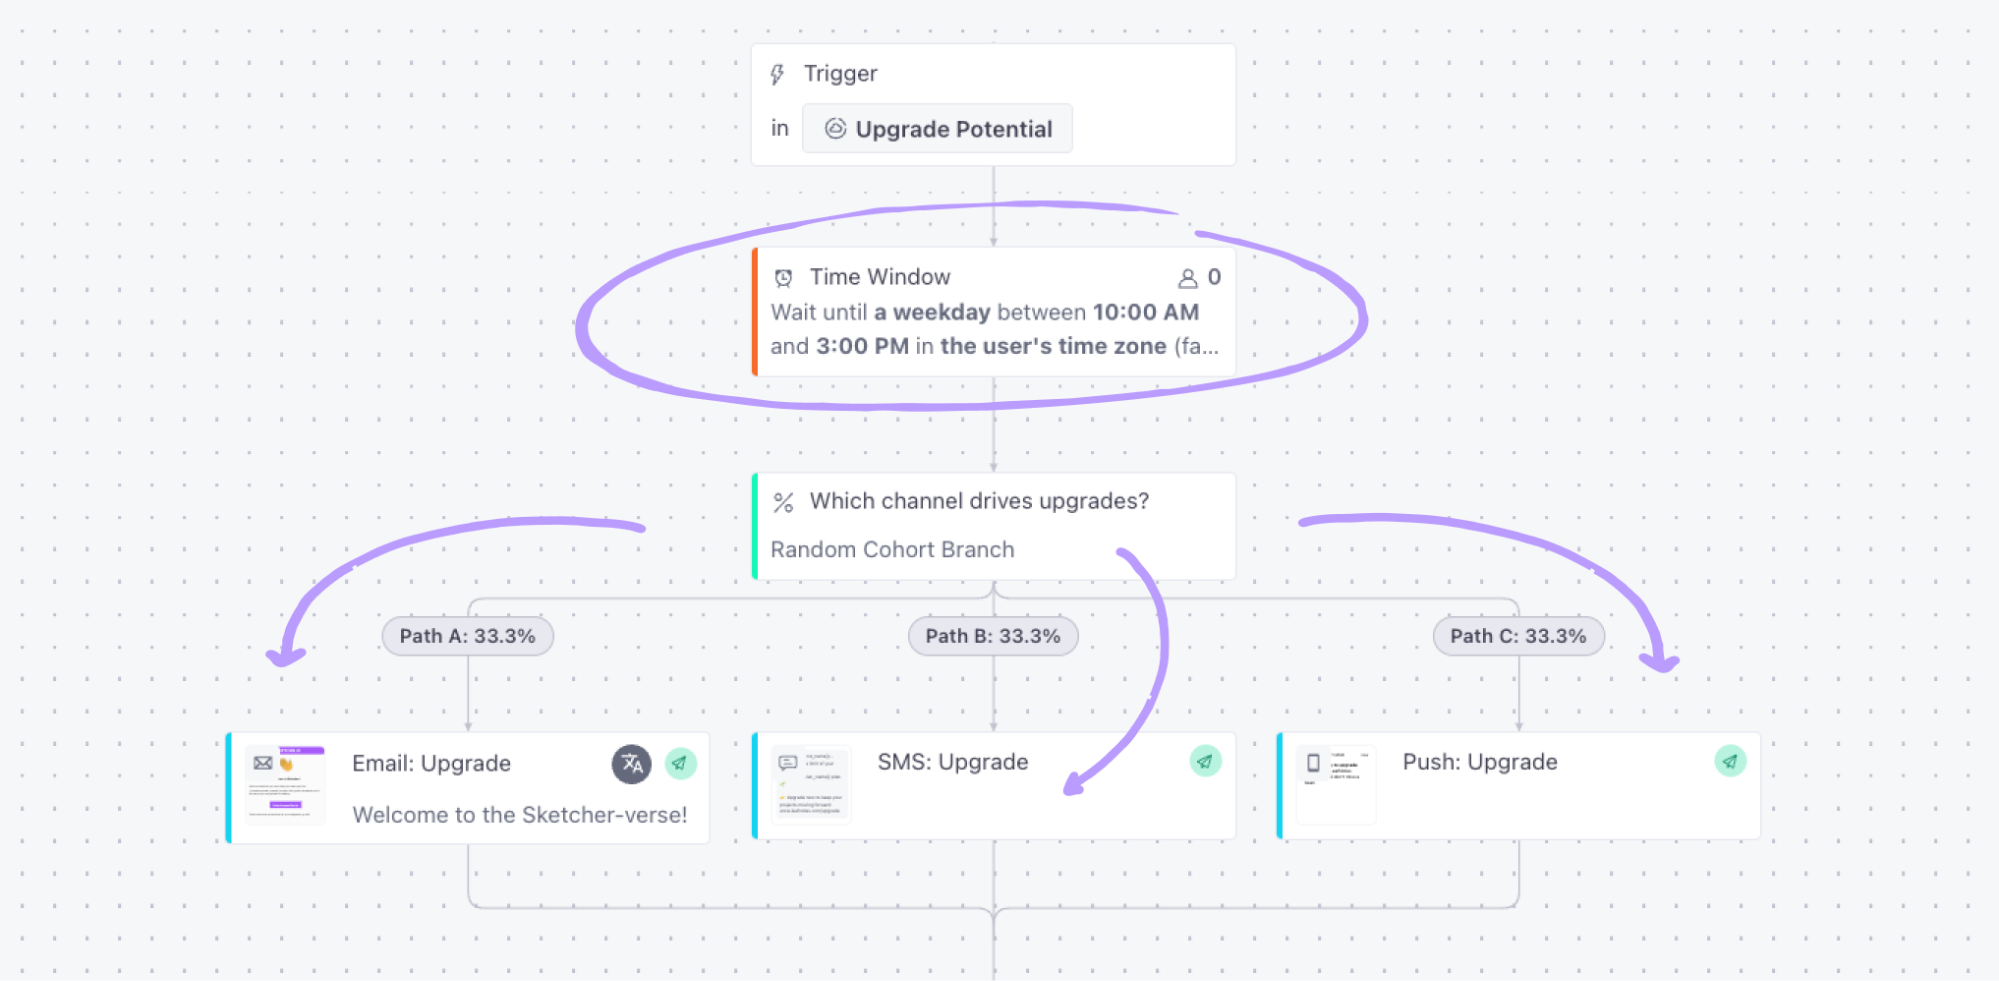Image resolution: width=1999 pixels, height=981 pixels.
Task: Open the Upgrade Potential segment chip
Action: pyautogui.click(x=937, y=129)
